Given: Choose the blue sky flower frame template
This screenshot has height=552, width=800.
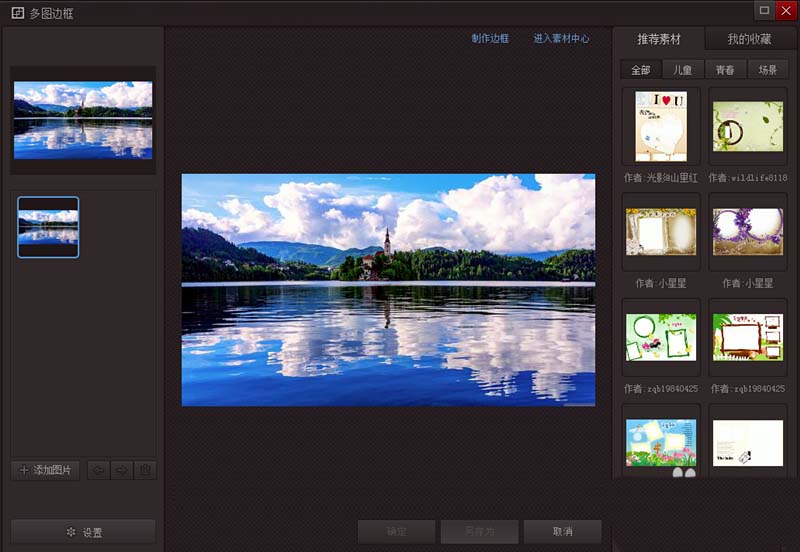Looking at the screenshot, I should [x=661, y=442].
